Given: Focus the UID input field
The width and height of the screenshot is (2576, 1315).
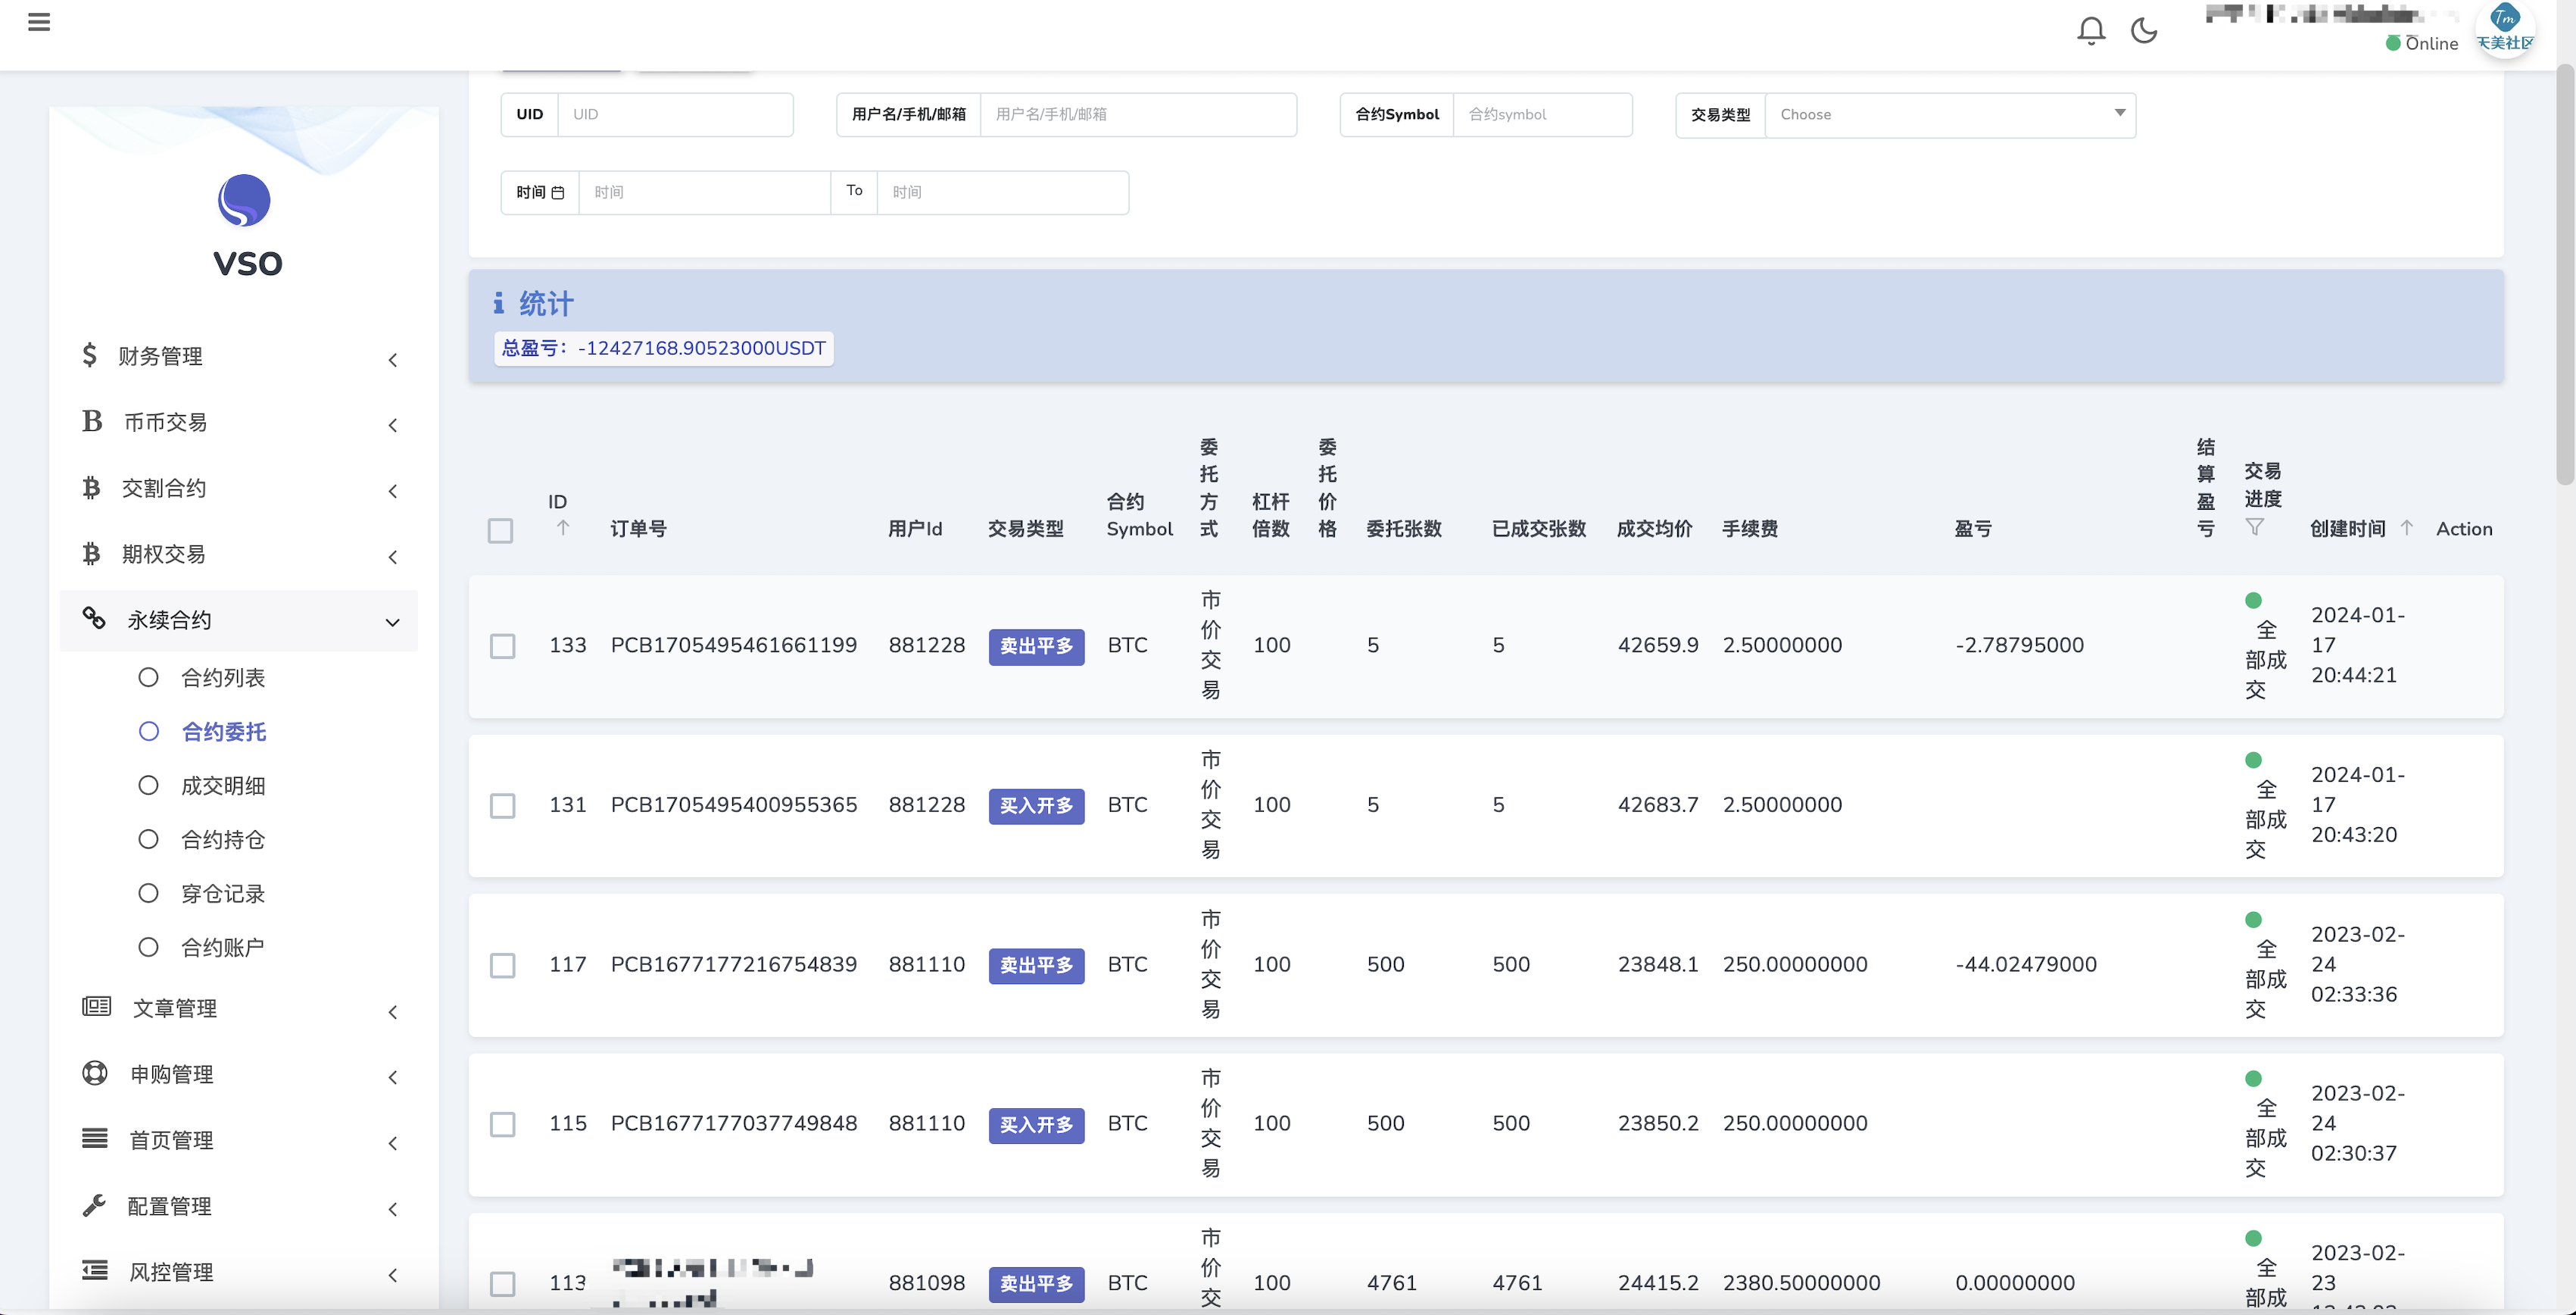Looking at the screenshot, I should (675, 115).
